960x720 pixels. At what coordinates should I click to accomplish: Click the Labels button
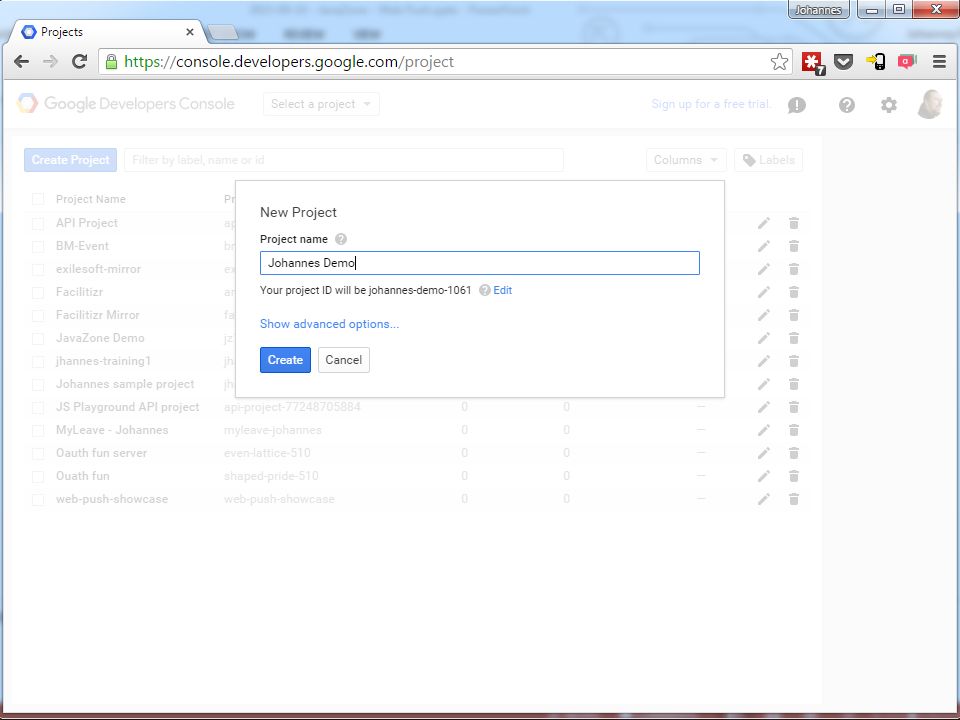(768, 160)
